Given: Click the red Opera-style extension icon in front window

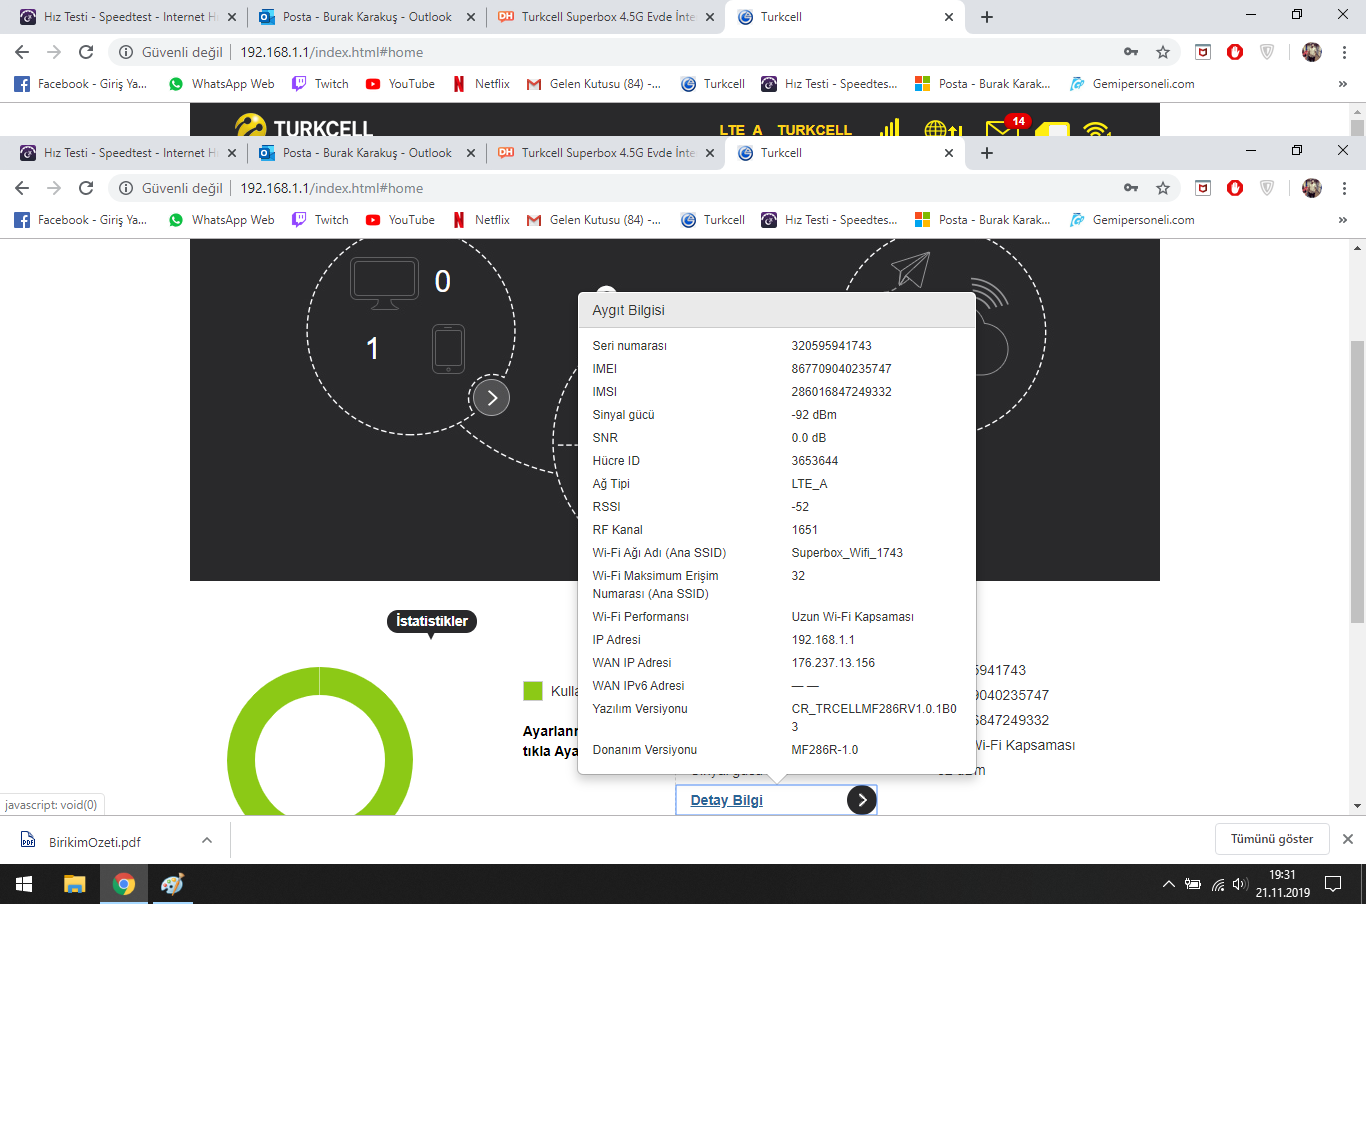Looking at the screenshot, I should (1235, 188).
